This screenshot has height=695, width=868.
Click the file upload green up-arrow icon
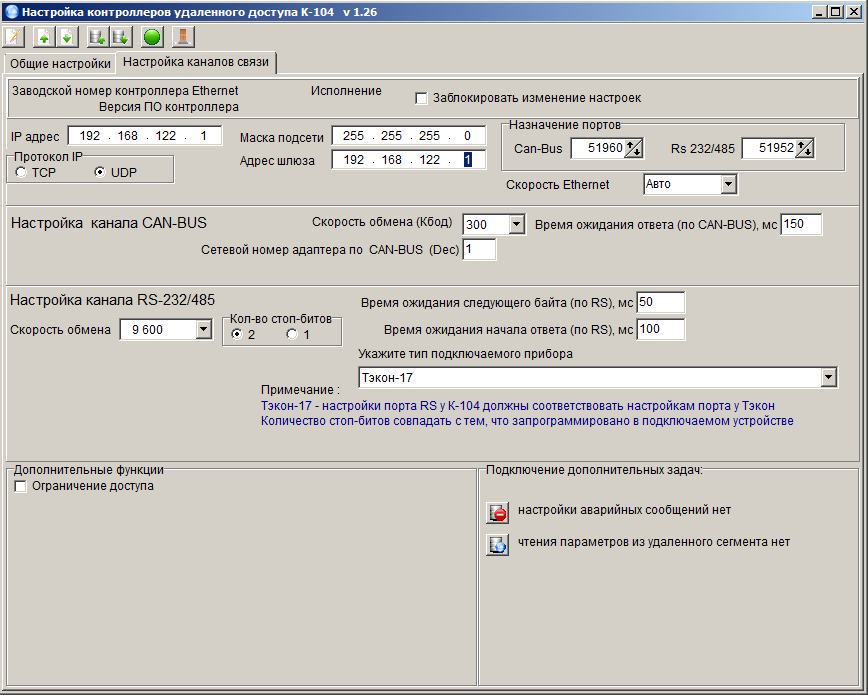click(x=44, y=37)
